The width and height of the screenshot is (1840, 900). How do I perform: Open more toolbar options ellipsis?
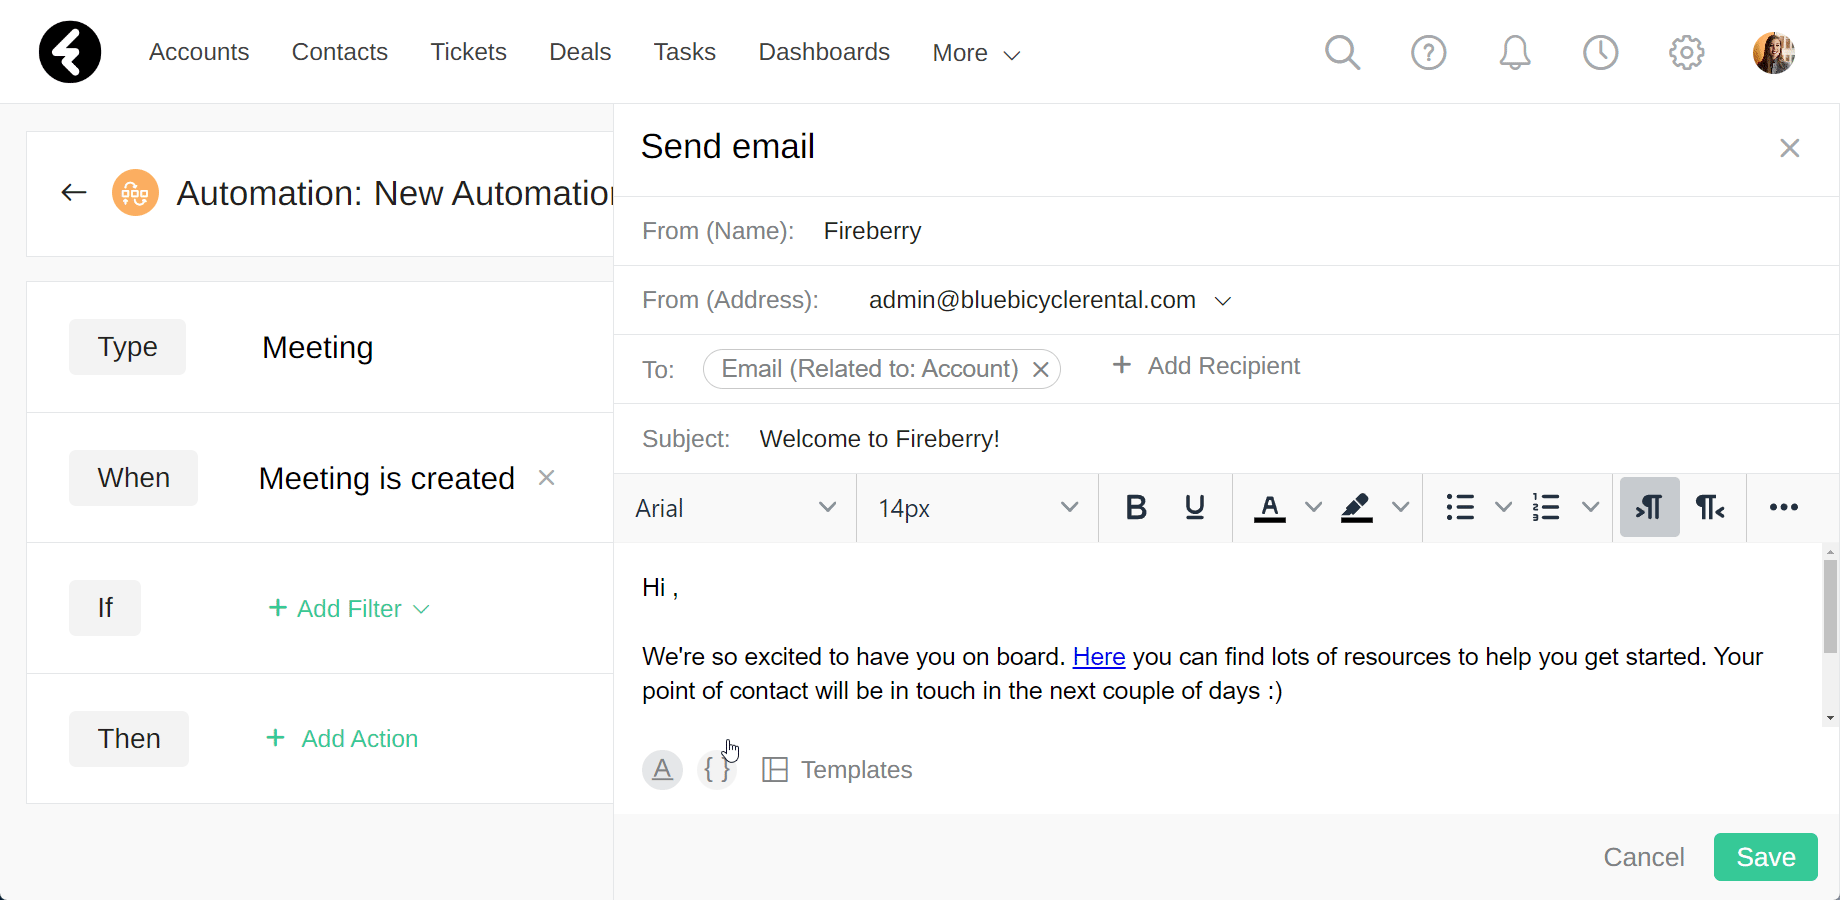tap(1783, 508)
